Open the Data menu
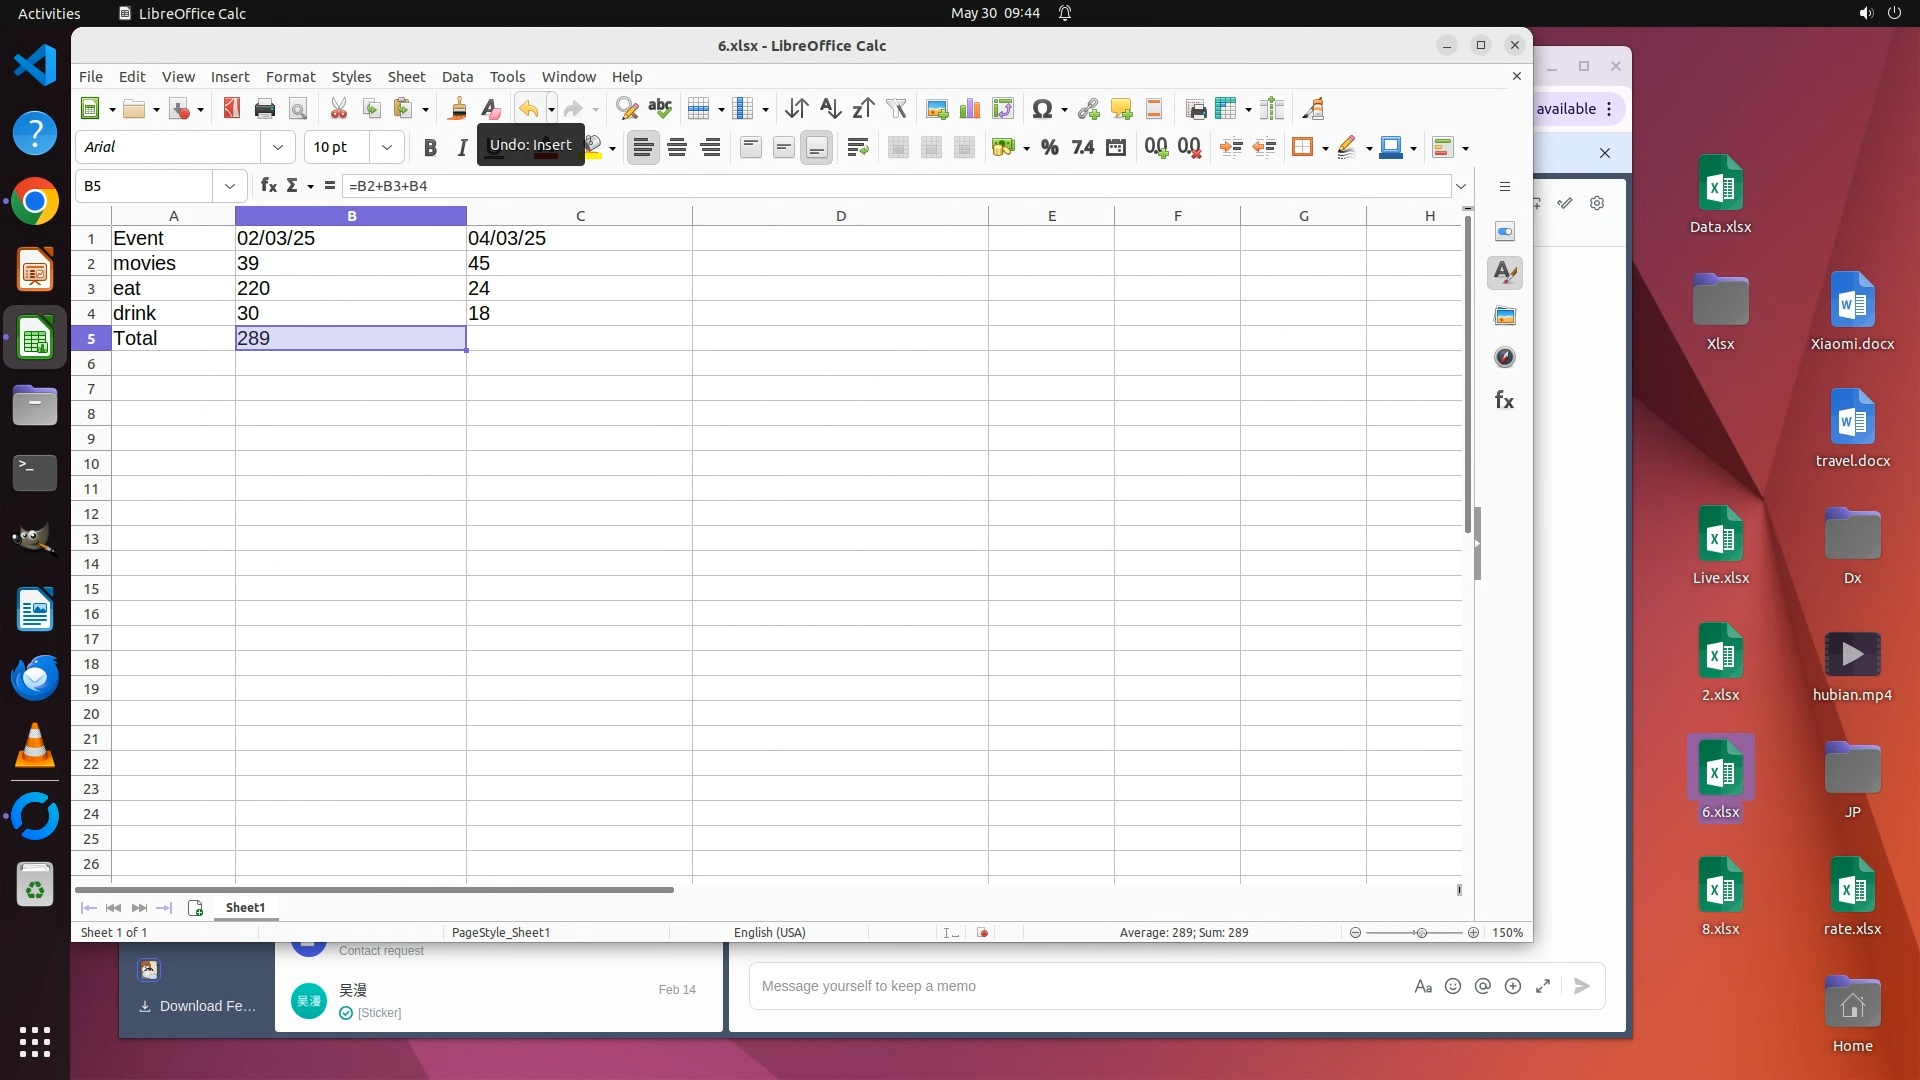 457,77
